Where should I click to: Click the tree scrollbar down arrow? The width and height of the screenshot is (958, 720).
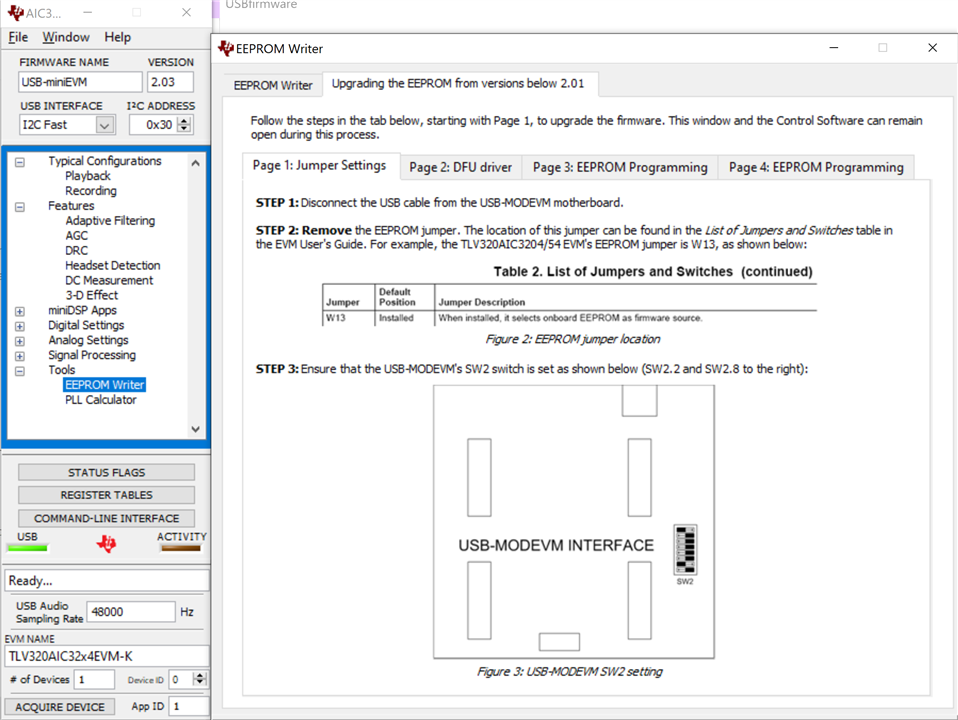[x=196, y=429]
